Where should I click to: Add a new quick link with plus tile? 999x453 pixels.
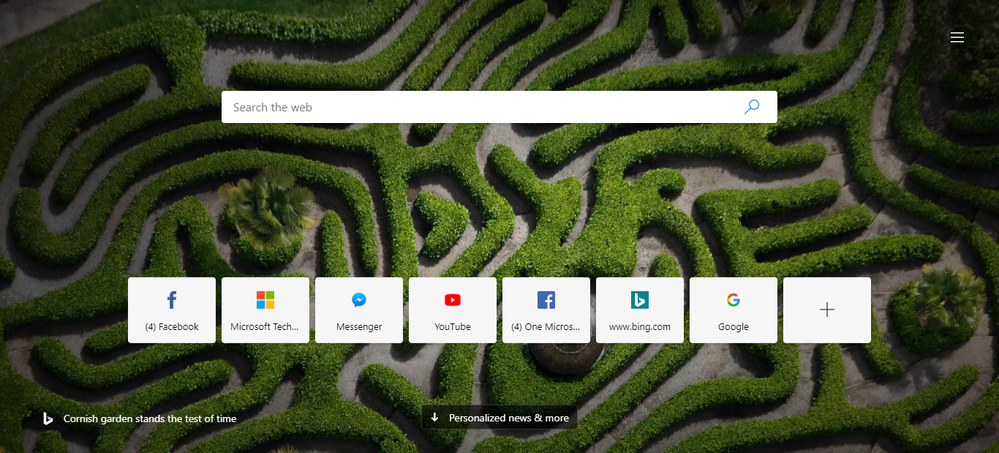pyautogui.click(x=827, y=310)
